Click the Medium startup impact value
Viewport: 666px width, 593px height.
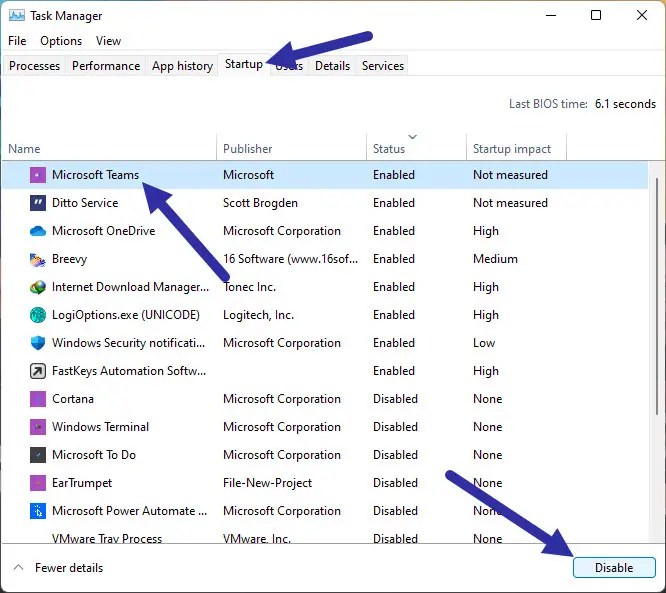pyautogui.click(x=495, y=259)
